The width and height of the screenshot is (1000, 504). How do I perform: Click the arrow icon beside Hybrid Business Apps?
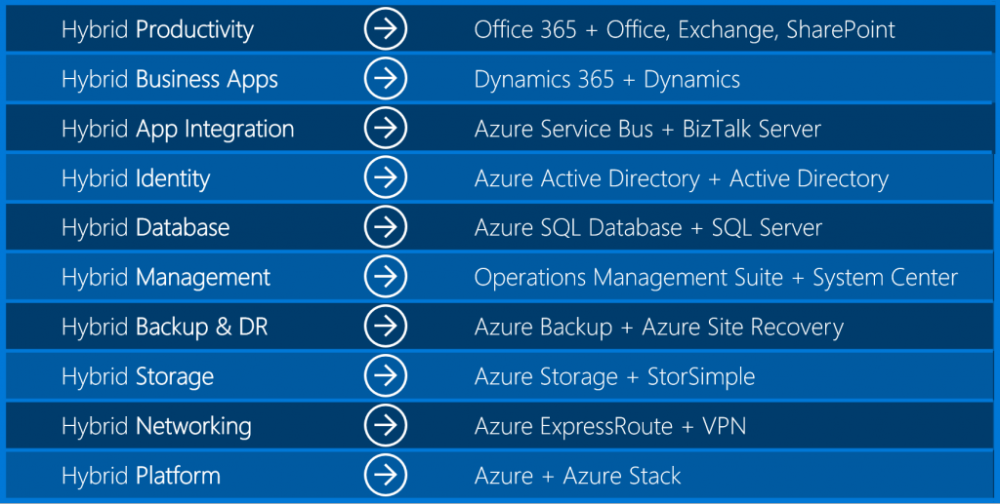pos(385,79)
